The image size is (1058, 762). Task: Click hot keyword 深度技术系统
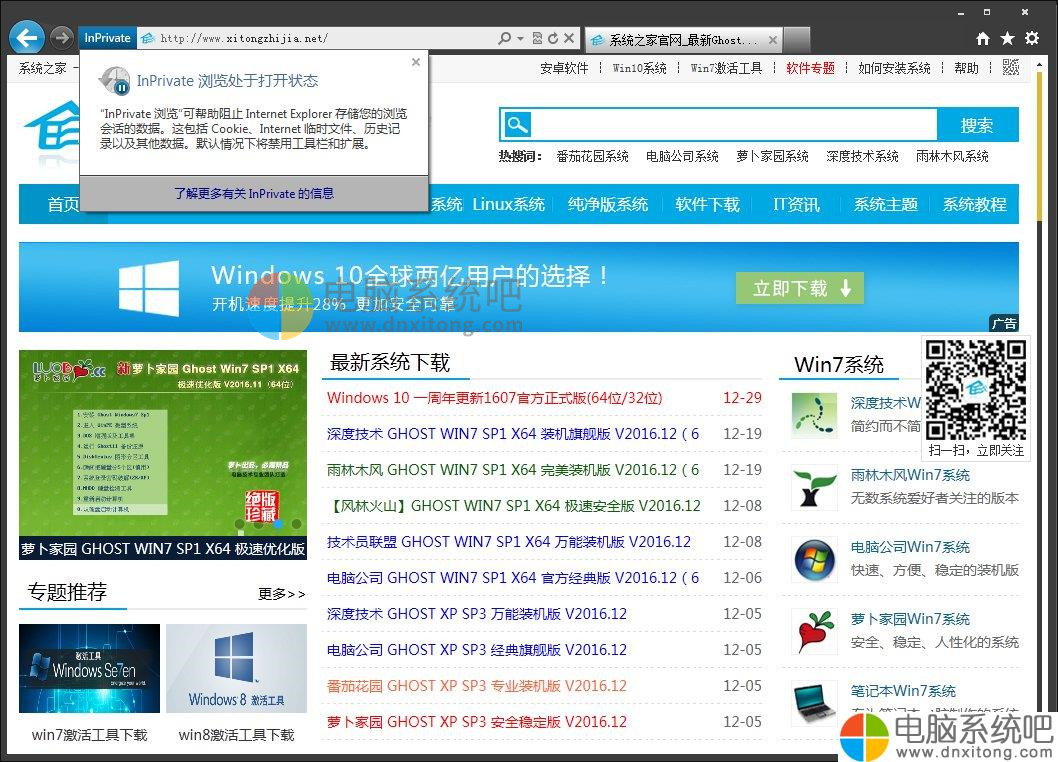(862, 157)
